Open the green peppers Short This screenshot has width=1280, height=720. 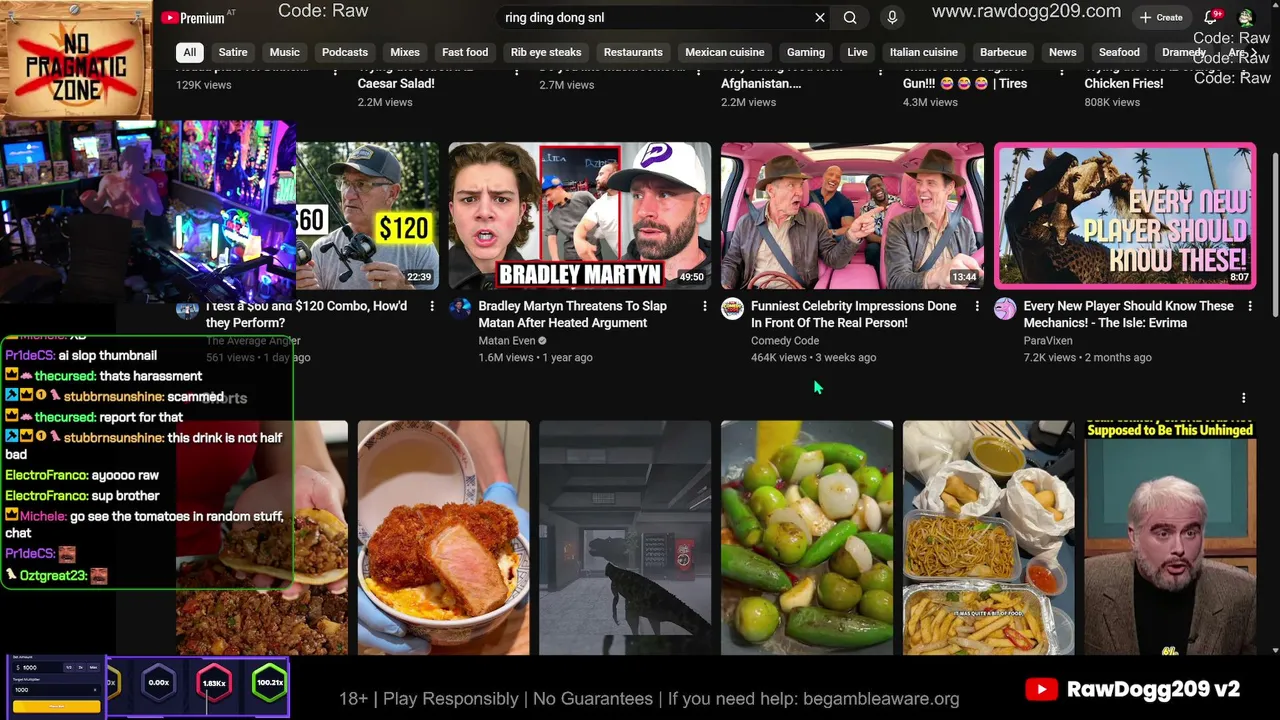click(x=807, y=538)
